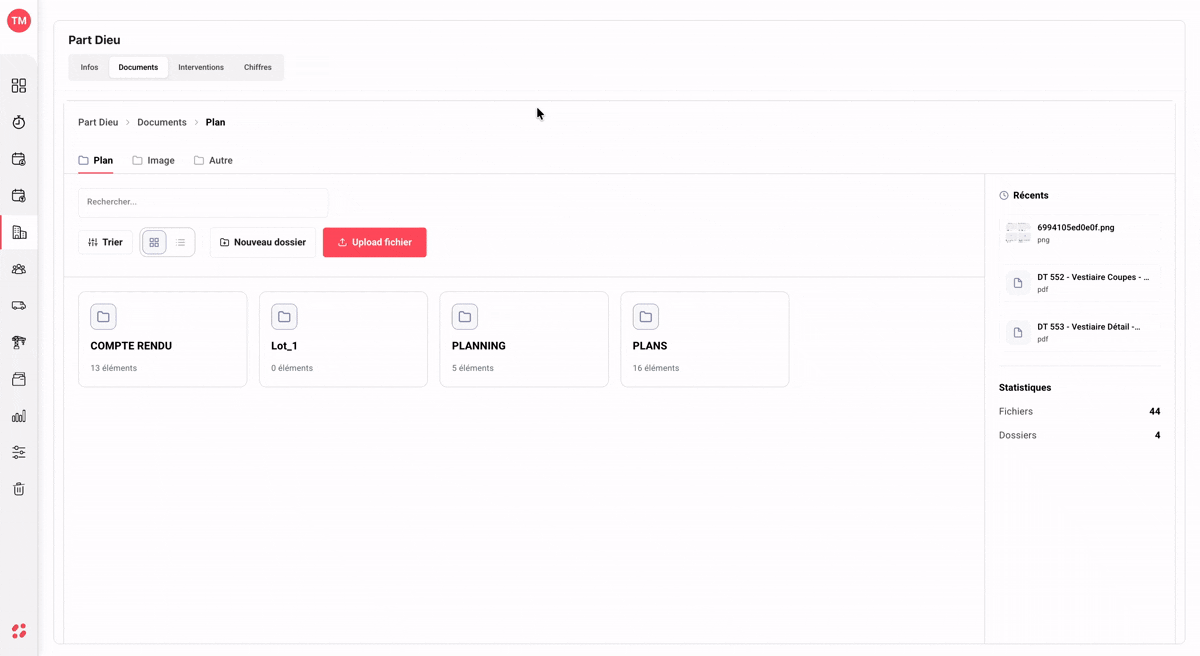Switch to grid view
1200x656 pixels.
(x=154, y=242)
